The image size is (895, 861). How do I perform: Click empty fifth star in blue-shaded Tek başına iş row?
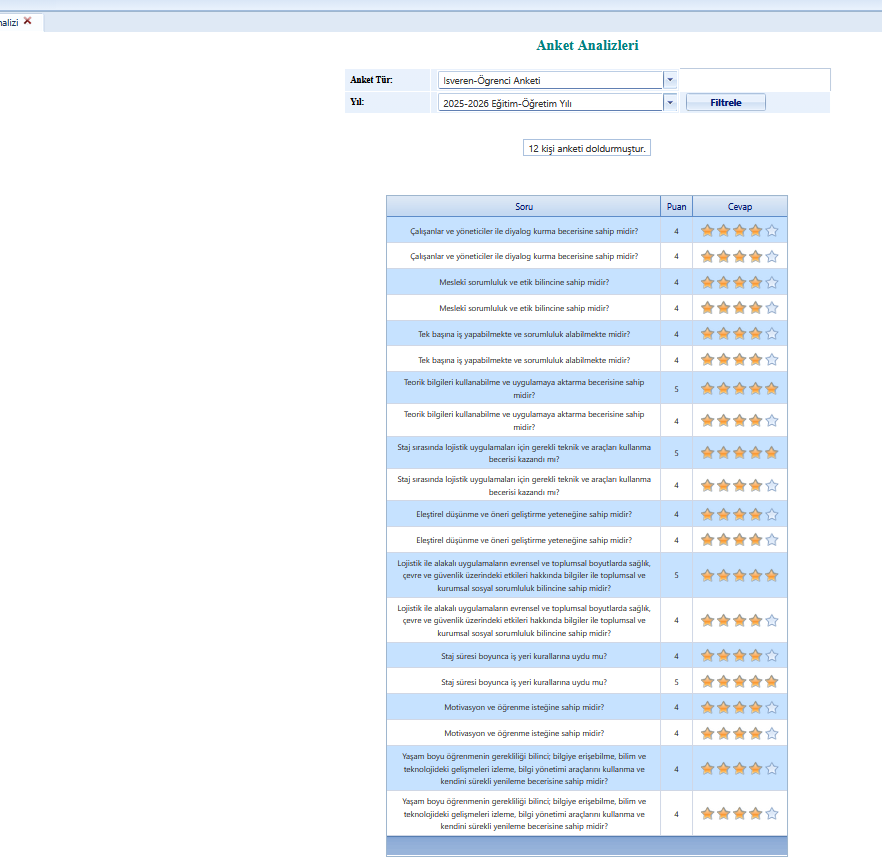point(772,333)
